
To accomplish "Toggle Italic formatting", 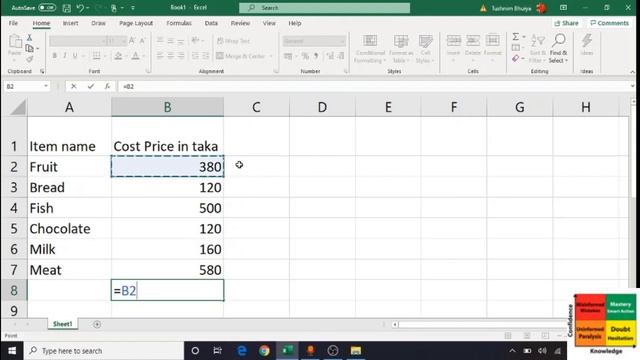I will tap(64, 56).
